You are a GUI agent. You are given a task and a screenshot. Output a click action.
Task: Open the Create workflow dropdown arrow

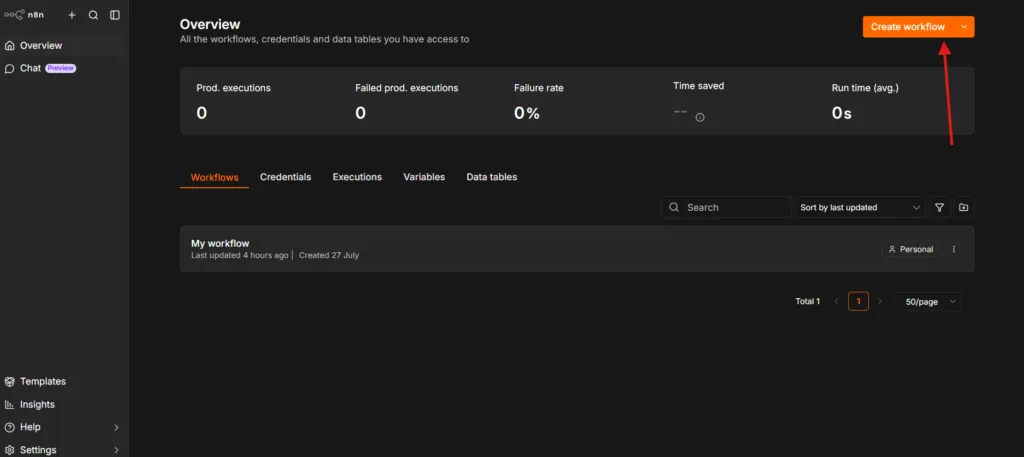[964, 27]
